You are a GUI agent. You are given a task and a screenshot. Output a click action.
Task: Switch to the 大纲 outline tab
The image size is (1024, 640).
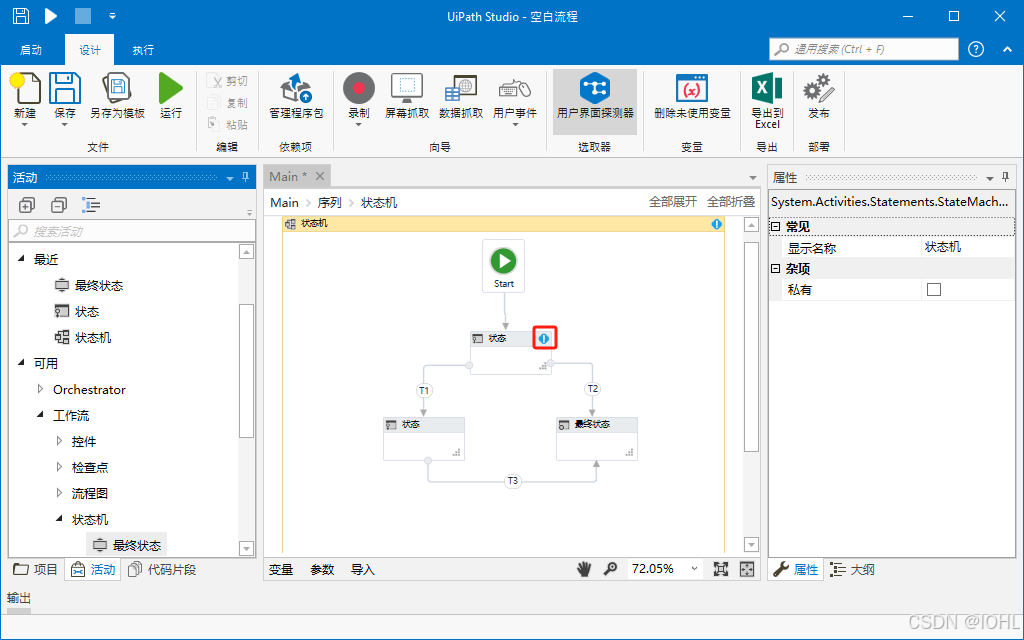853,569
